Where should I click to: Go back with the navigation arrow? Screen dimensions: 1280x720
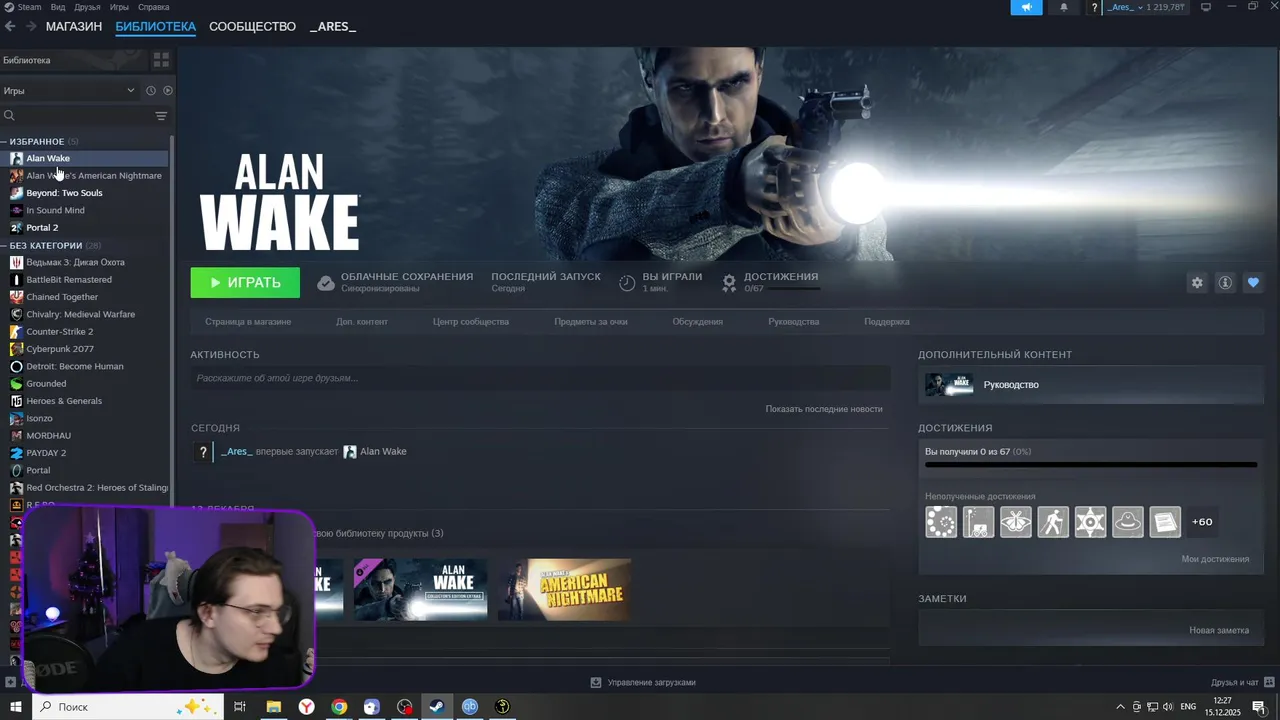click(10, 26)
